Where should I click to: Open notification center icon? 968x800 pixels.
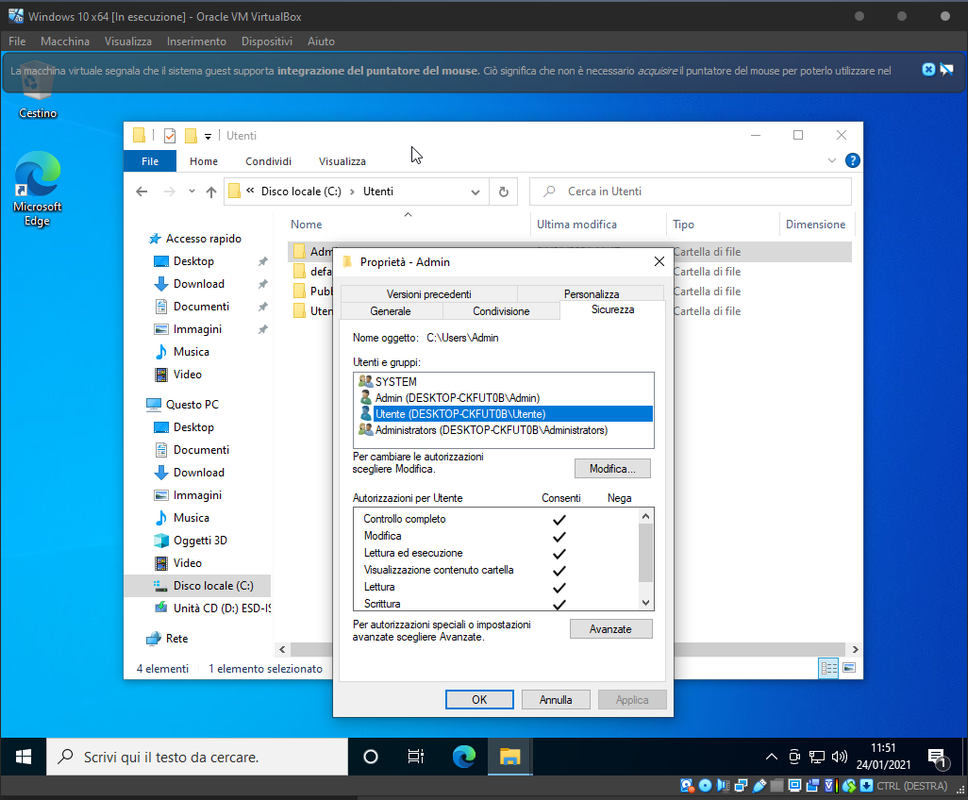coord(938,758)
